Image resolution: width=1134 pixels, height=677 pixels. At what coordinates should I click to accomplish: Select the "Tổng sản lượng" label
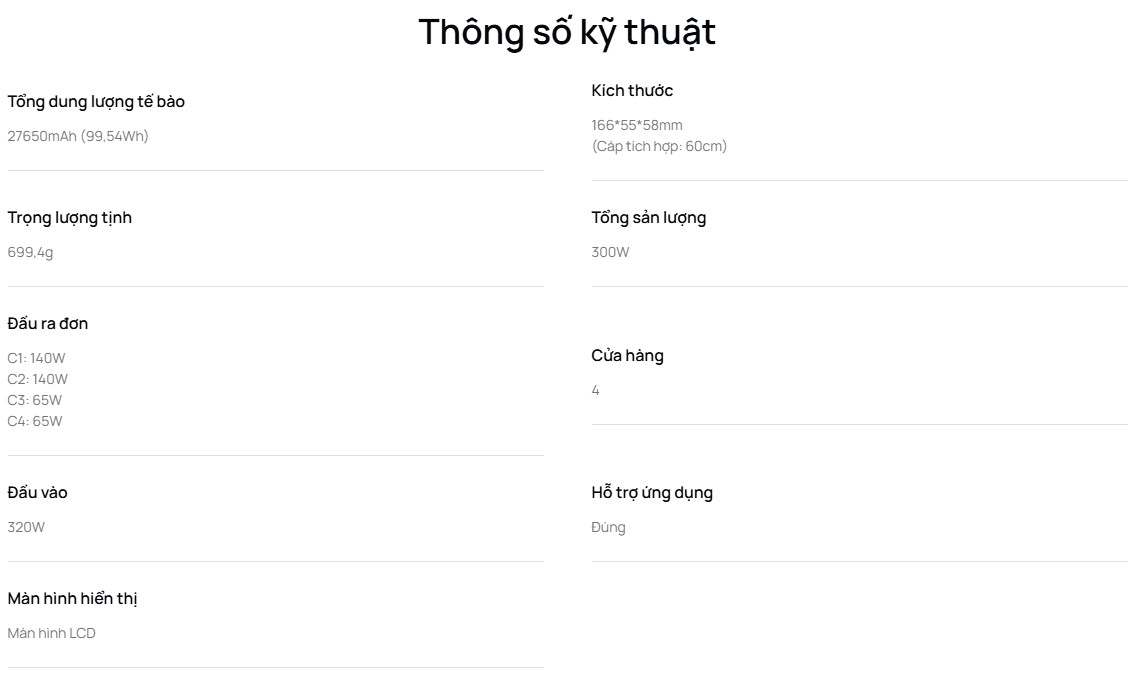click(x=648, y=218)
